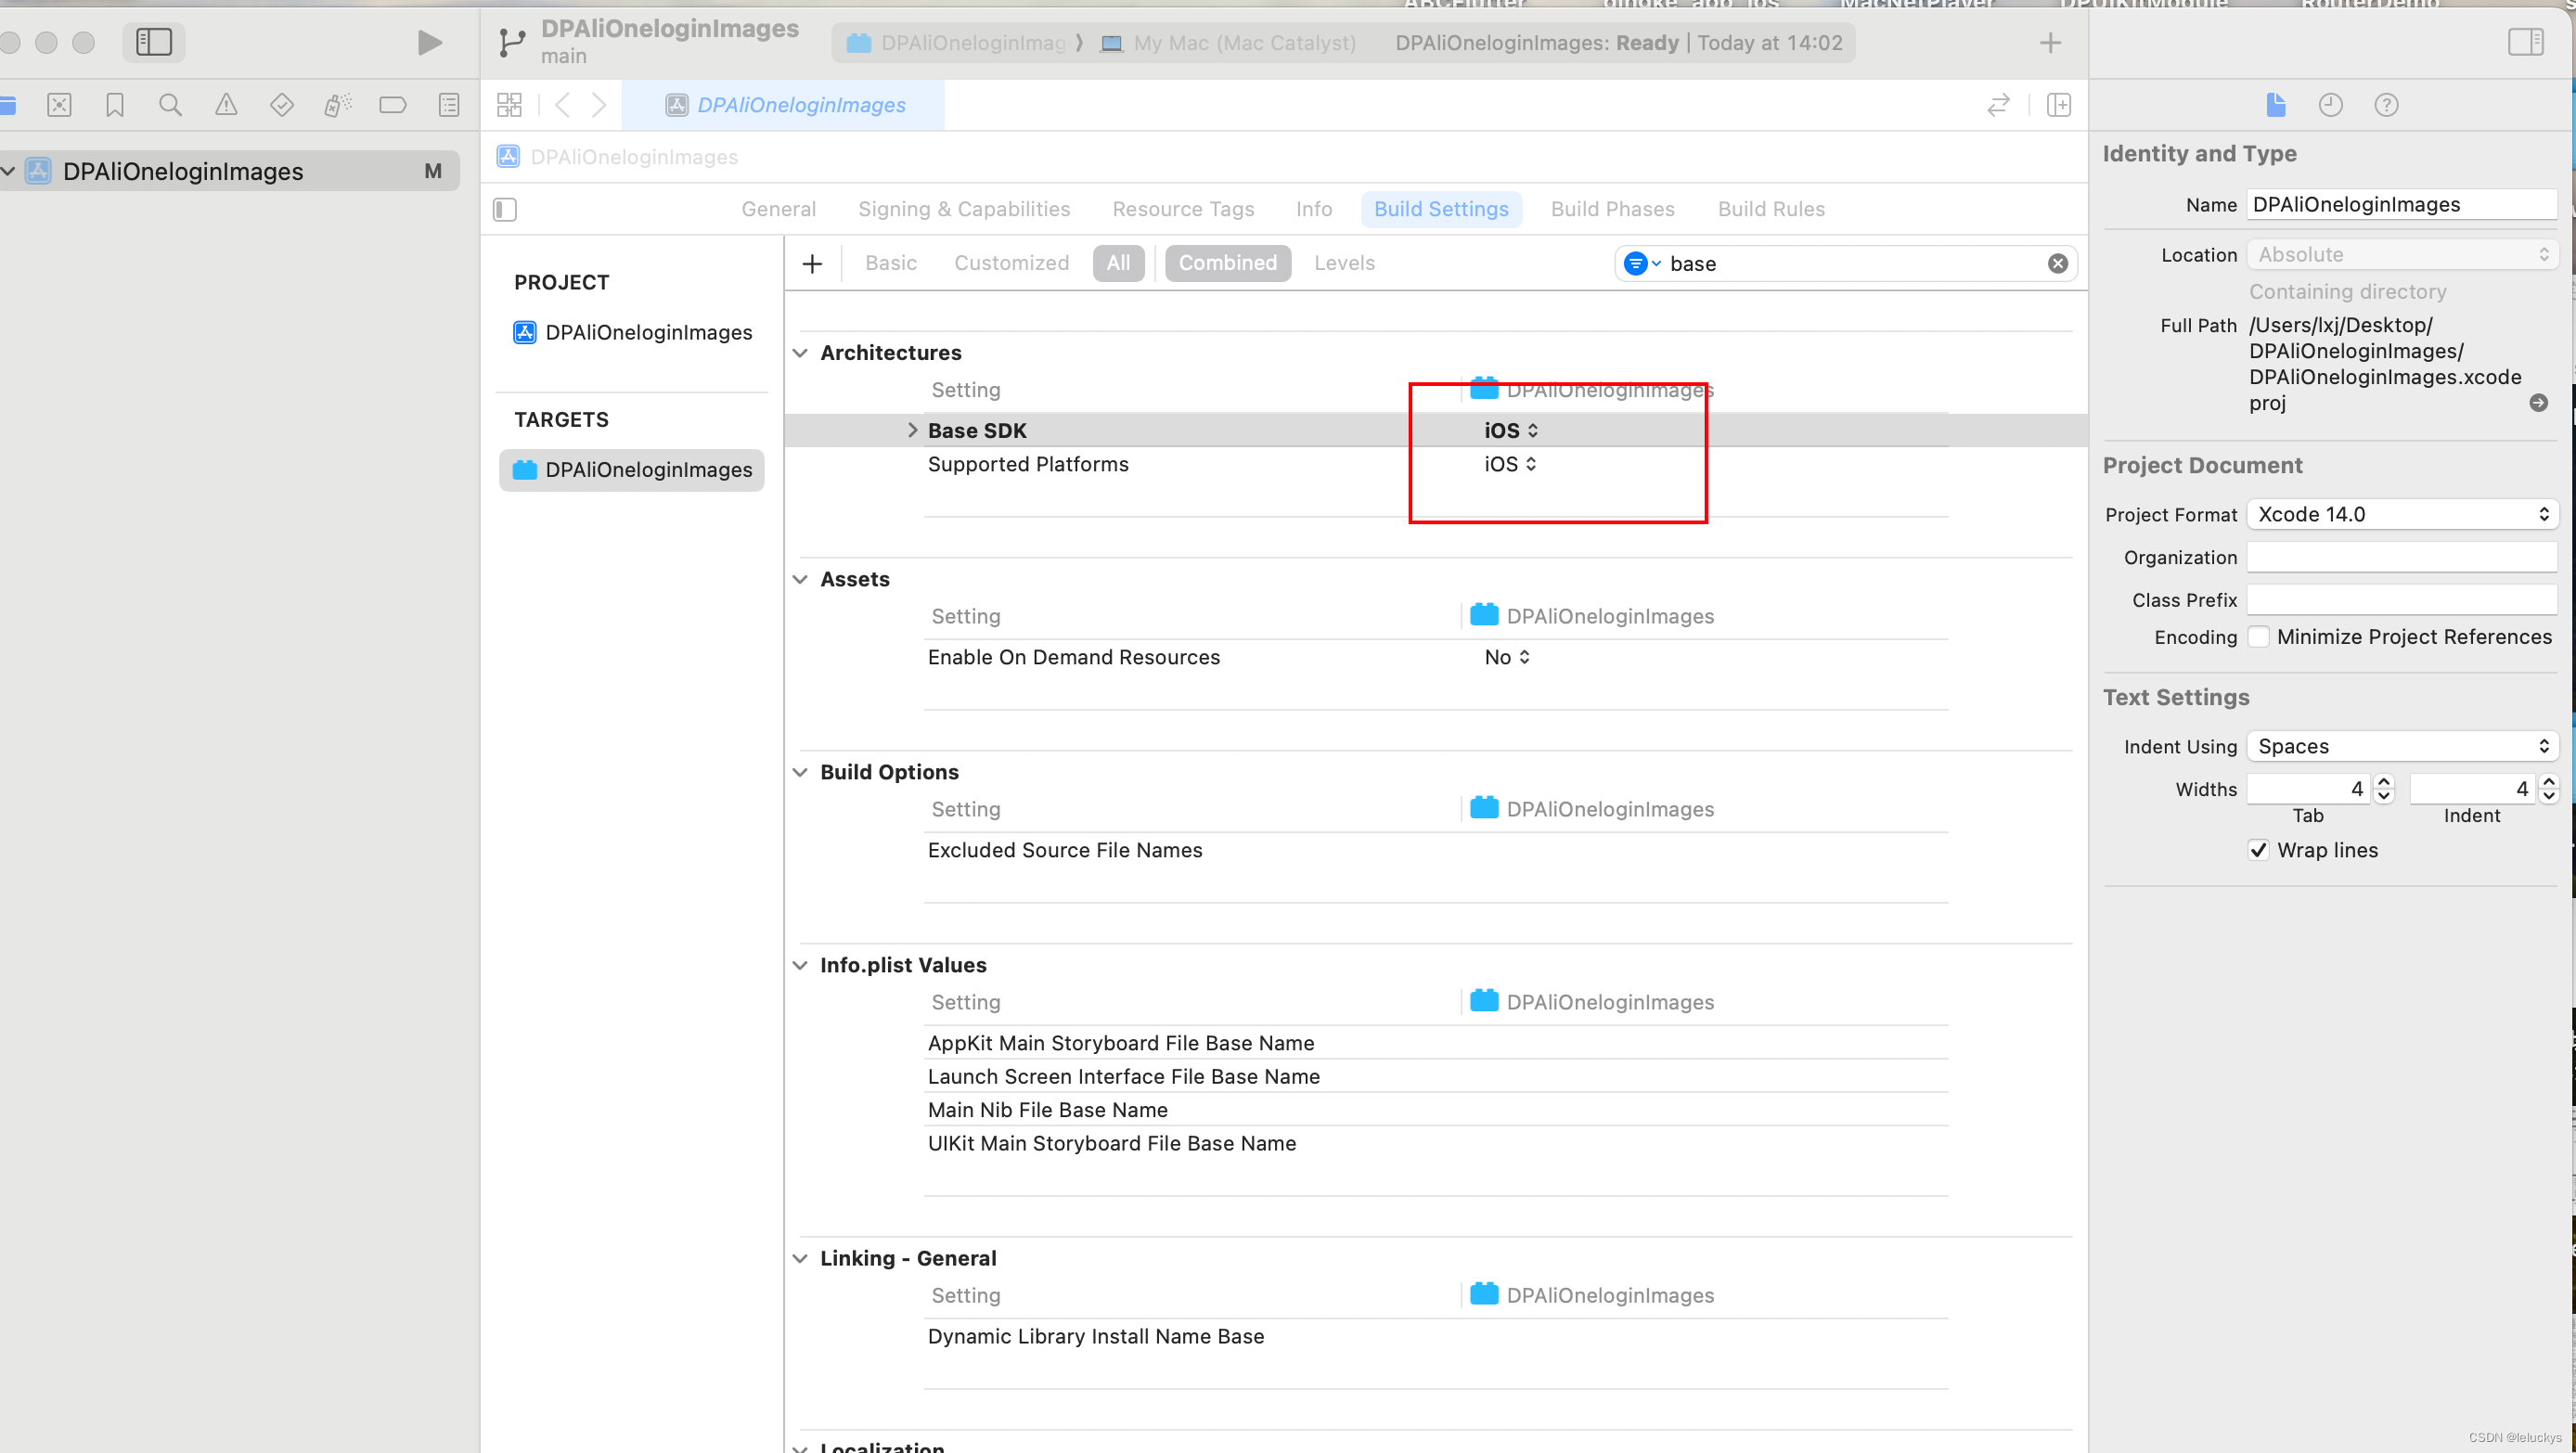Switch to the Build Phases tab
The width and height of the screenshot is (2576, 1453).
[x=1612, y=209]
